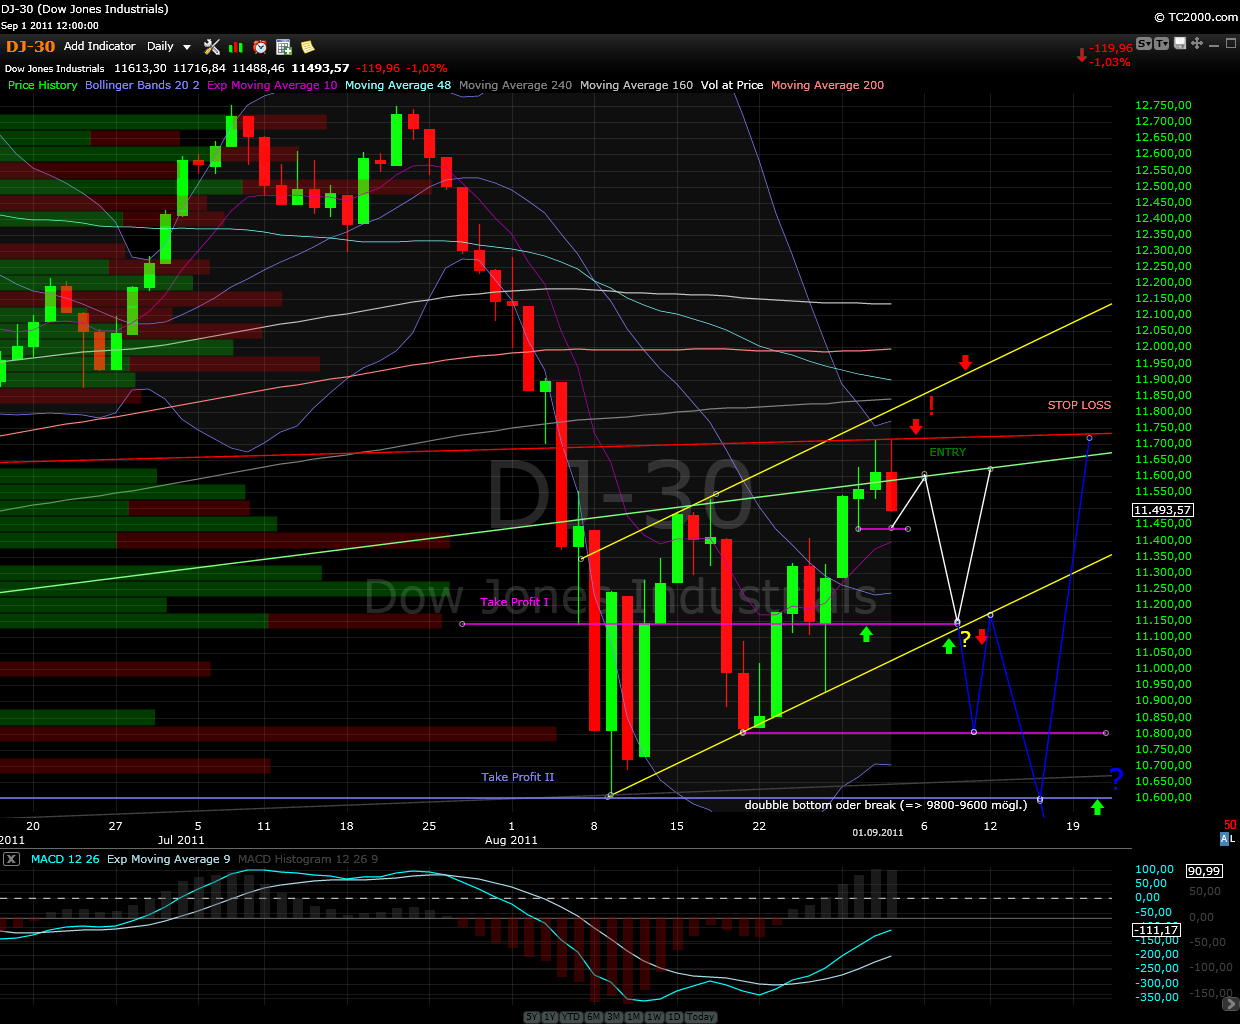Close the MACD pane with its X button
The width and height of the screenshot is (1240, 1024).
[9, 858]
